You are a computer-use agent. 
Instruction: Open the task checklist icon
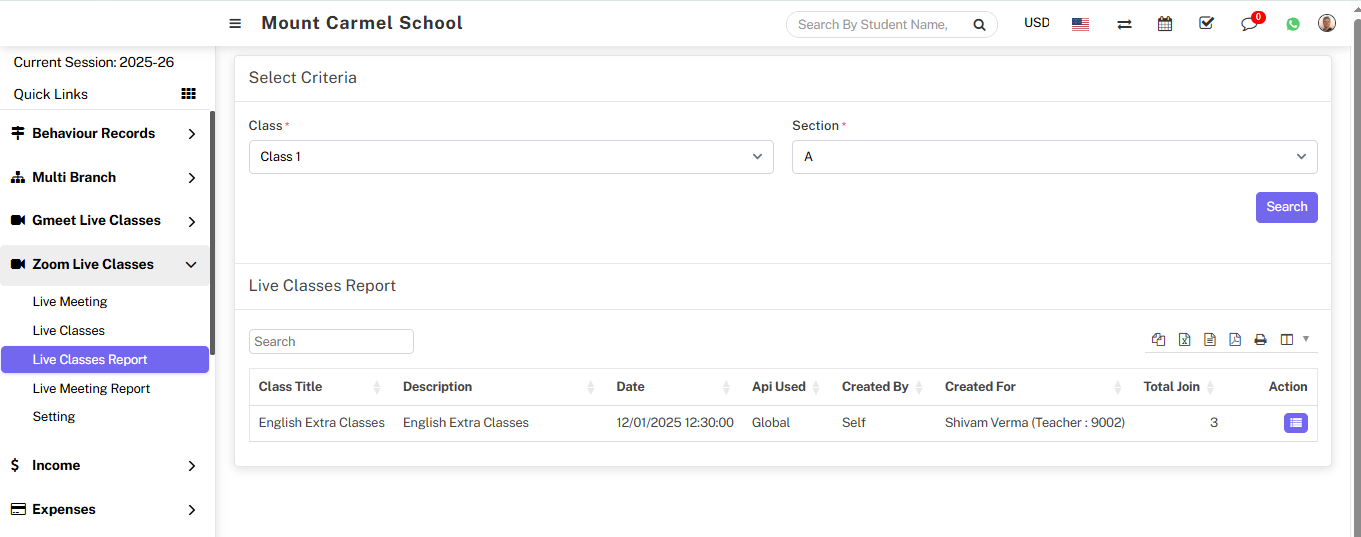pyautogui.click(x=1206, y=23)
